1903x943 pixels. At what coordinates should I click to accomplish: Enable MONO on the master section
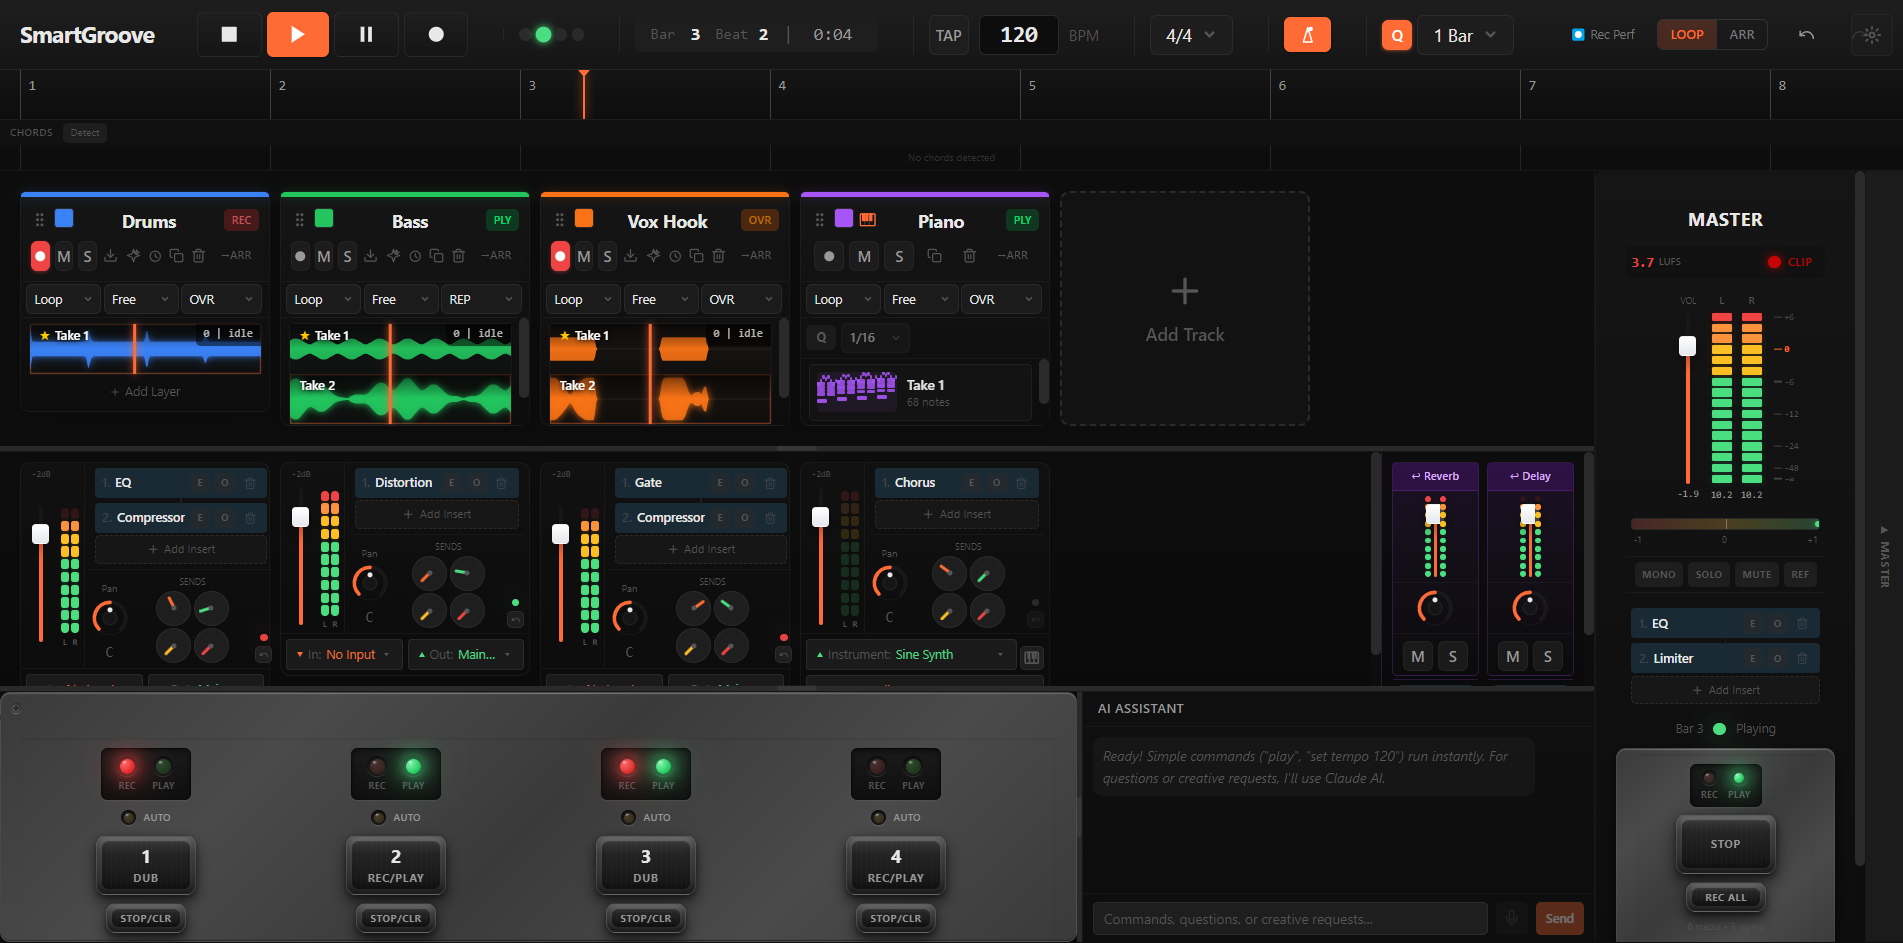pos(1658,575)
